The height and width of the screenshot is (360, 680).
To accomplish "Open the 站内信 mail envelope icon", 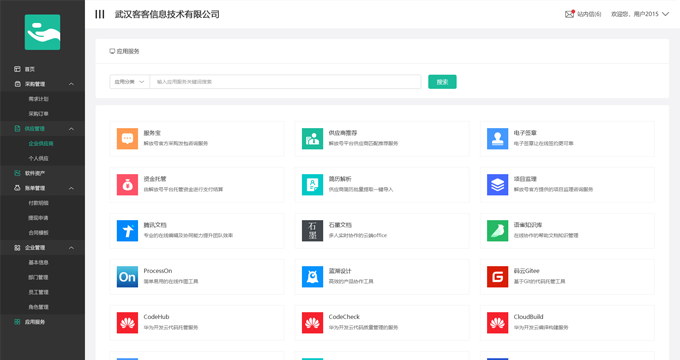I will point(569,14).
